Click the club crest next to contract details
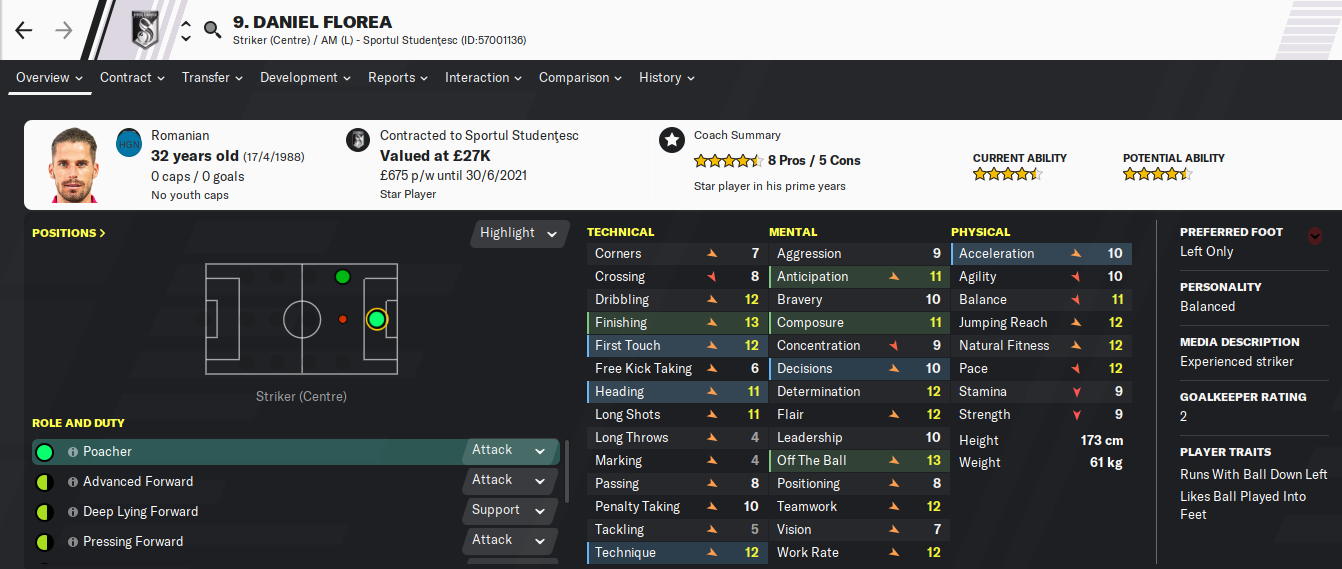1342x569 pixels. coord(357,140)
